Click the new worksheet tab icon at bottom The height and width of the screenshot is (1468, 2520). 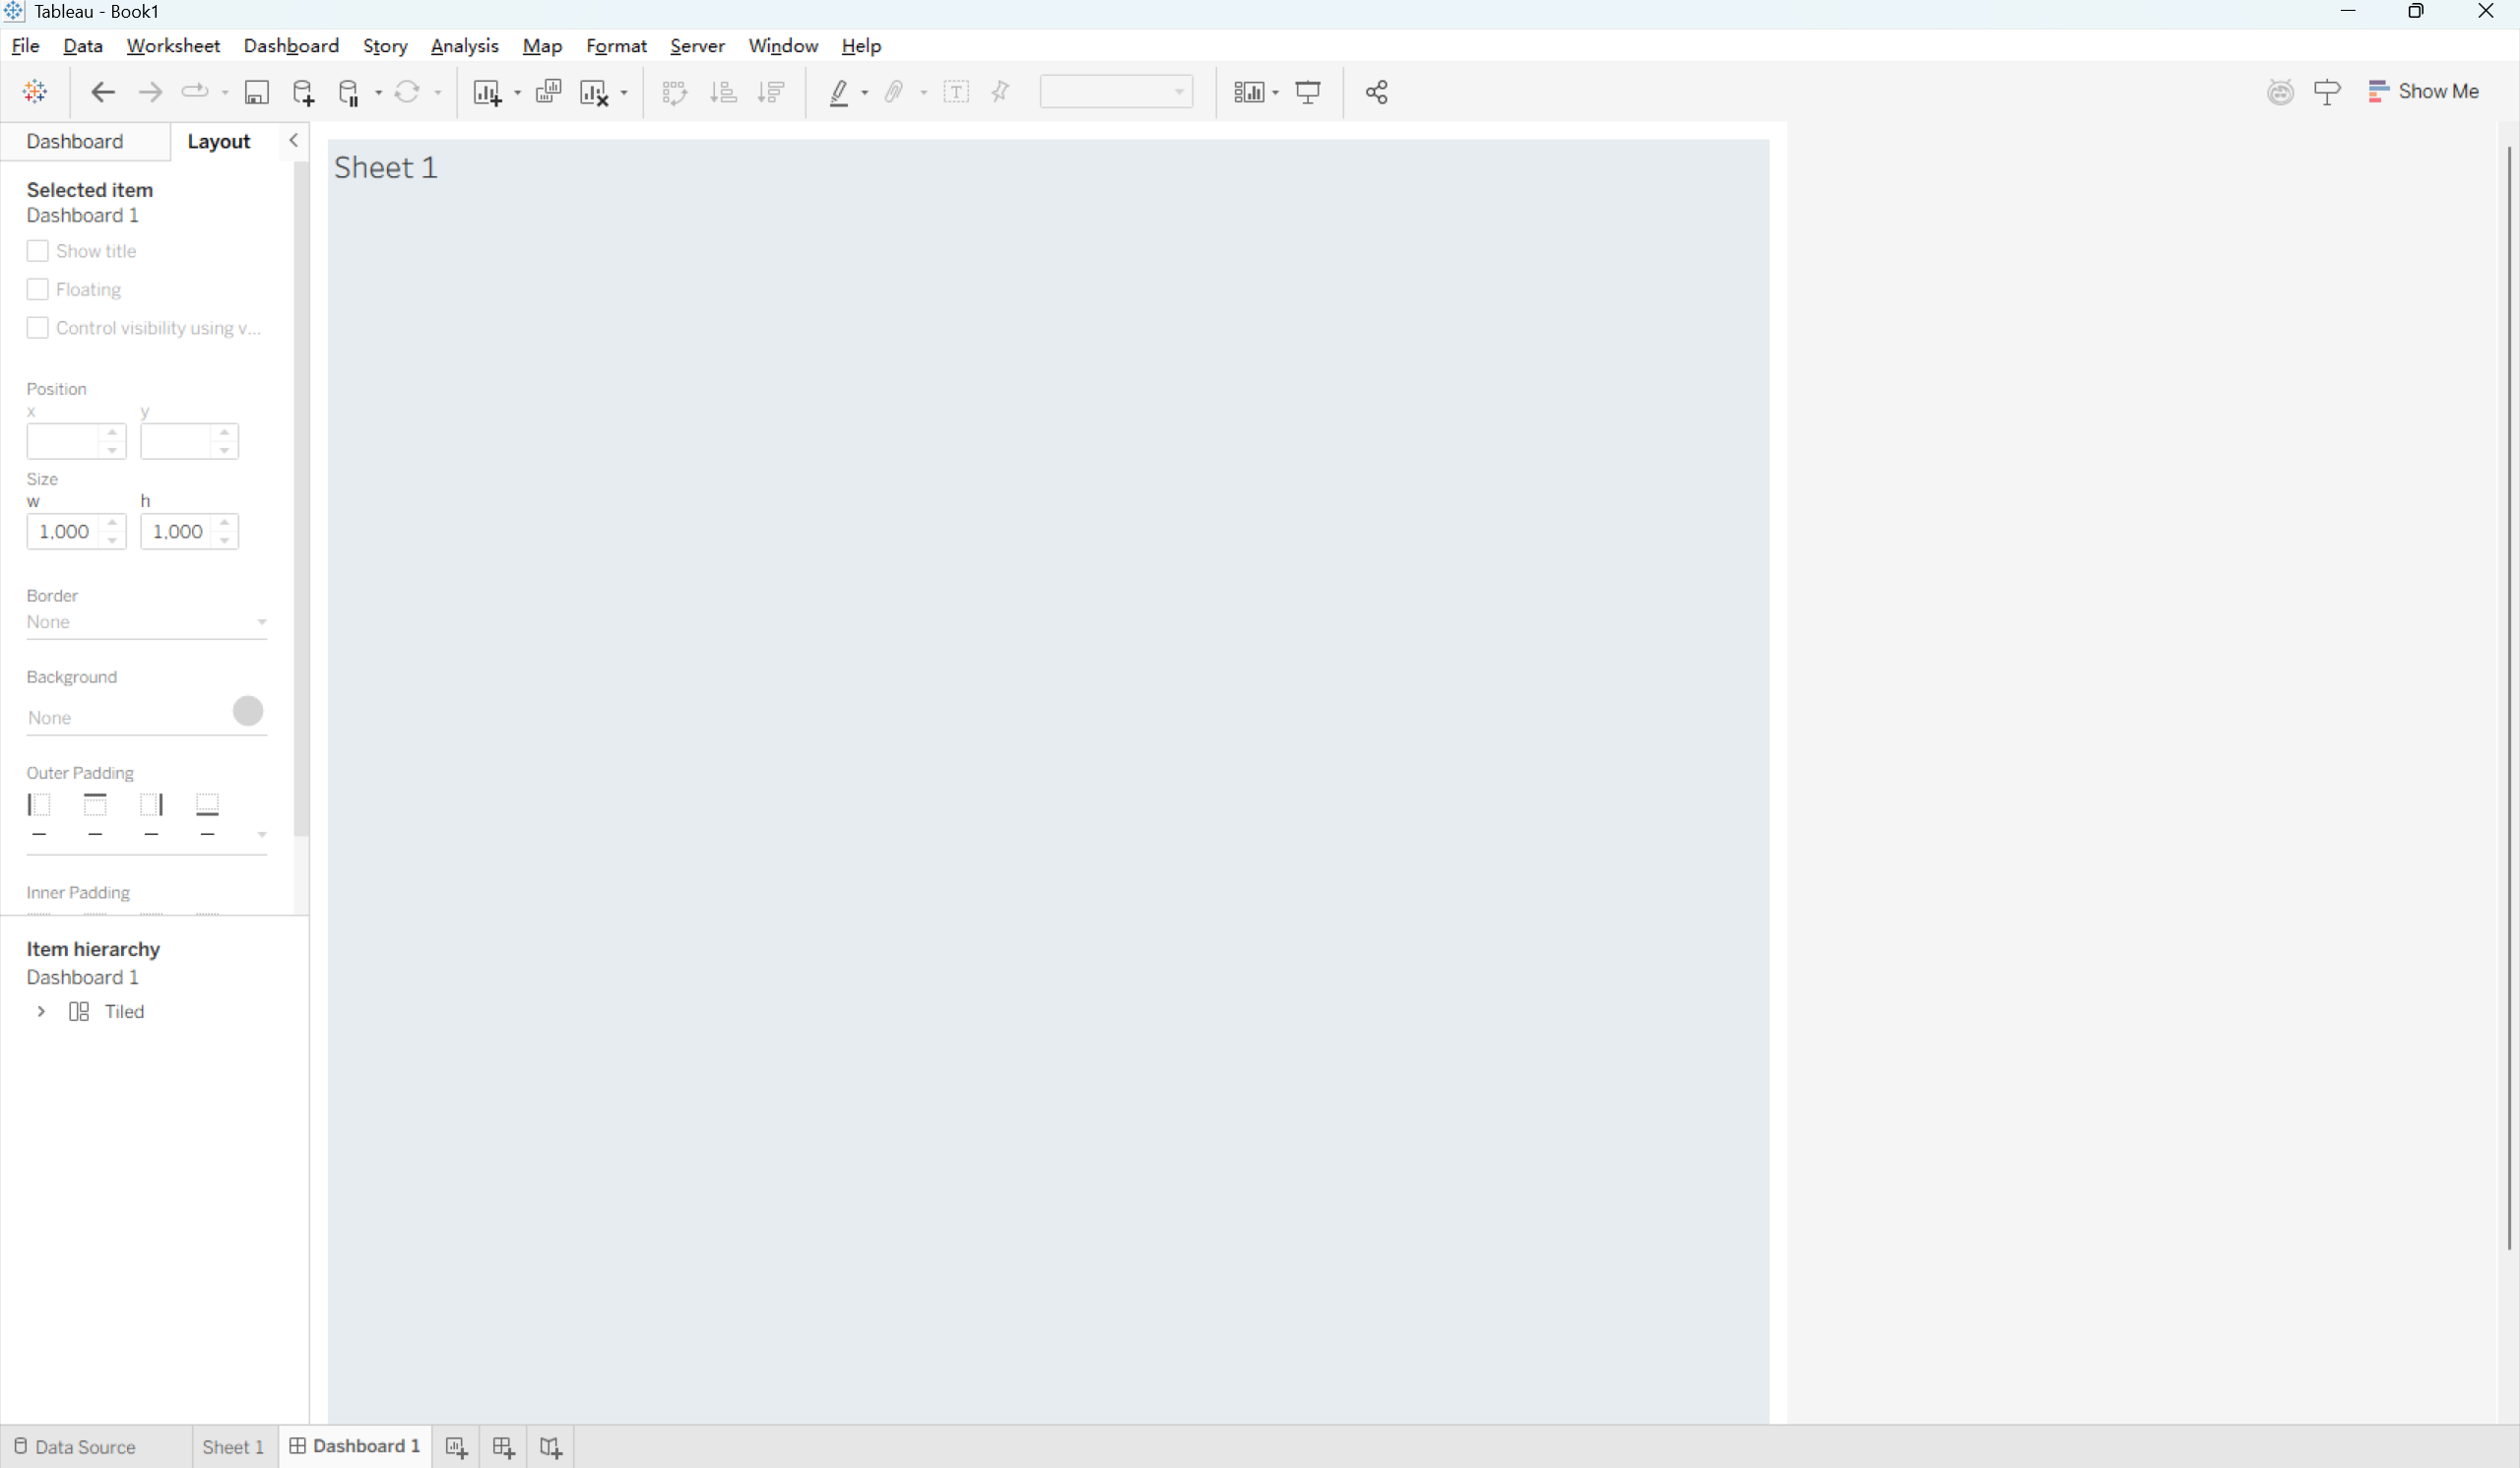pyautogui.click(x=456, y=1446)
